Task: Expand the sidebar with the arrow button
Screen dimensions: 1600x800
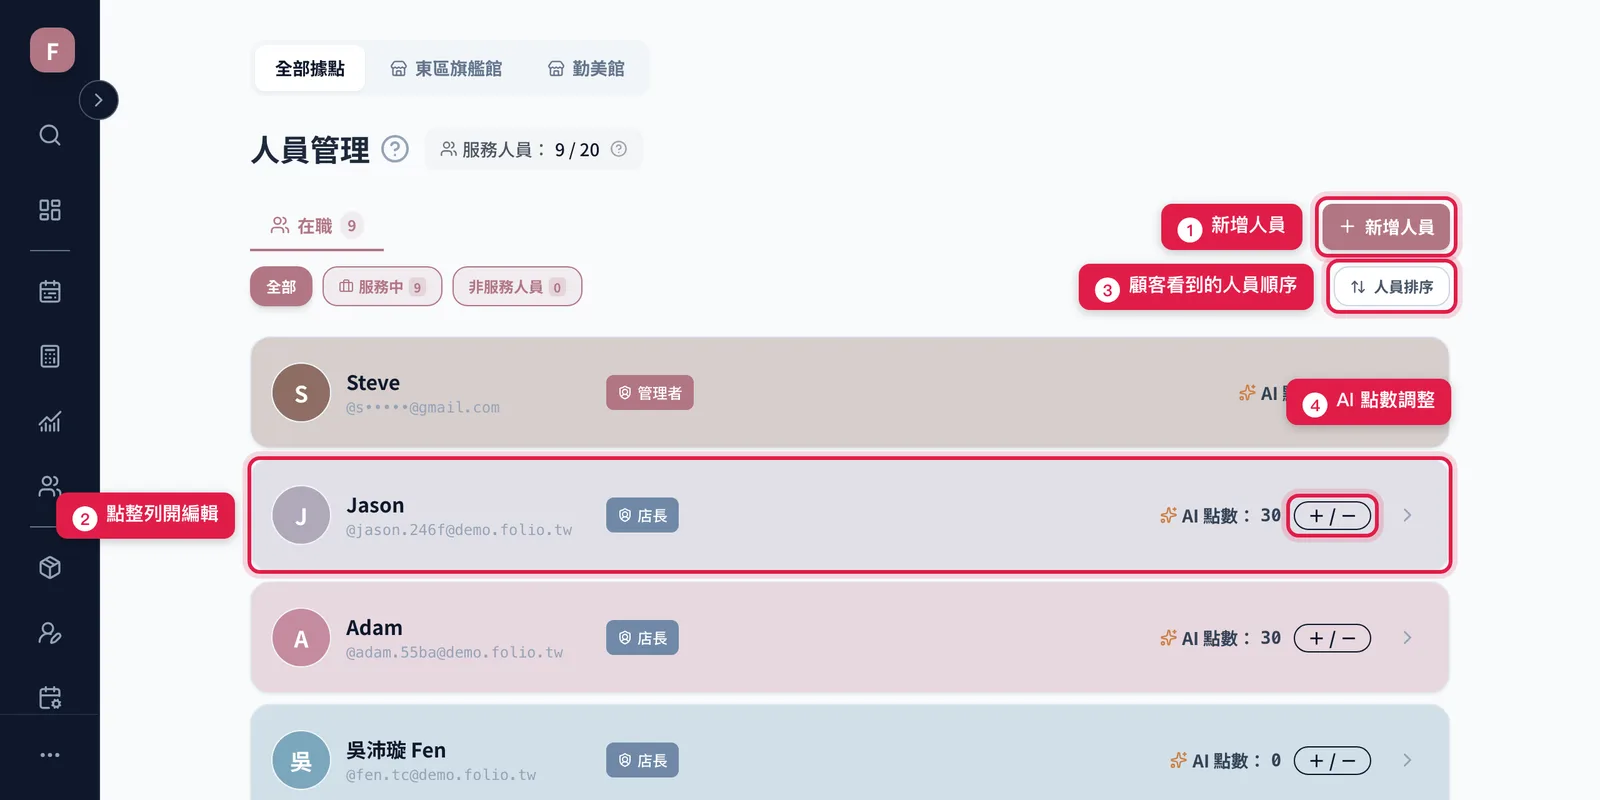Action: point(98,100)
